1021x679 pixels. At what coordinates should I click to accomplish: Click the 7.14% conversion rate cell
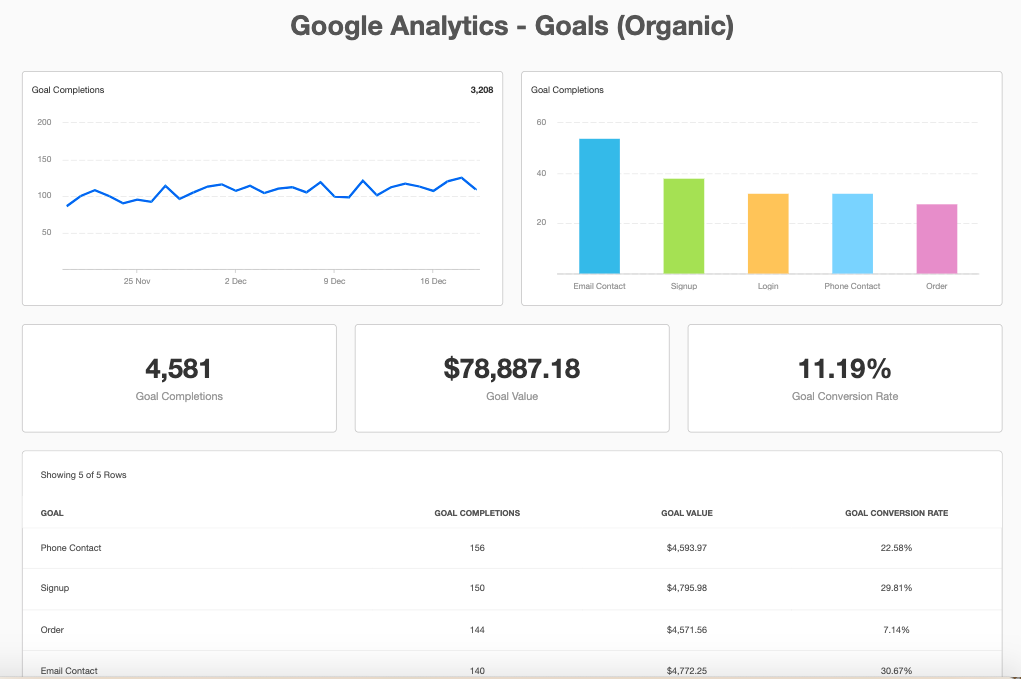pos(897,630)
